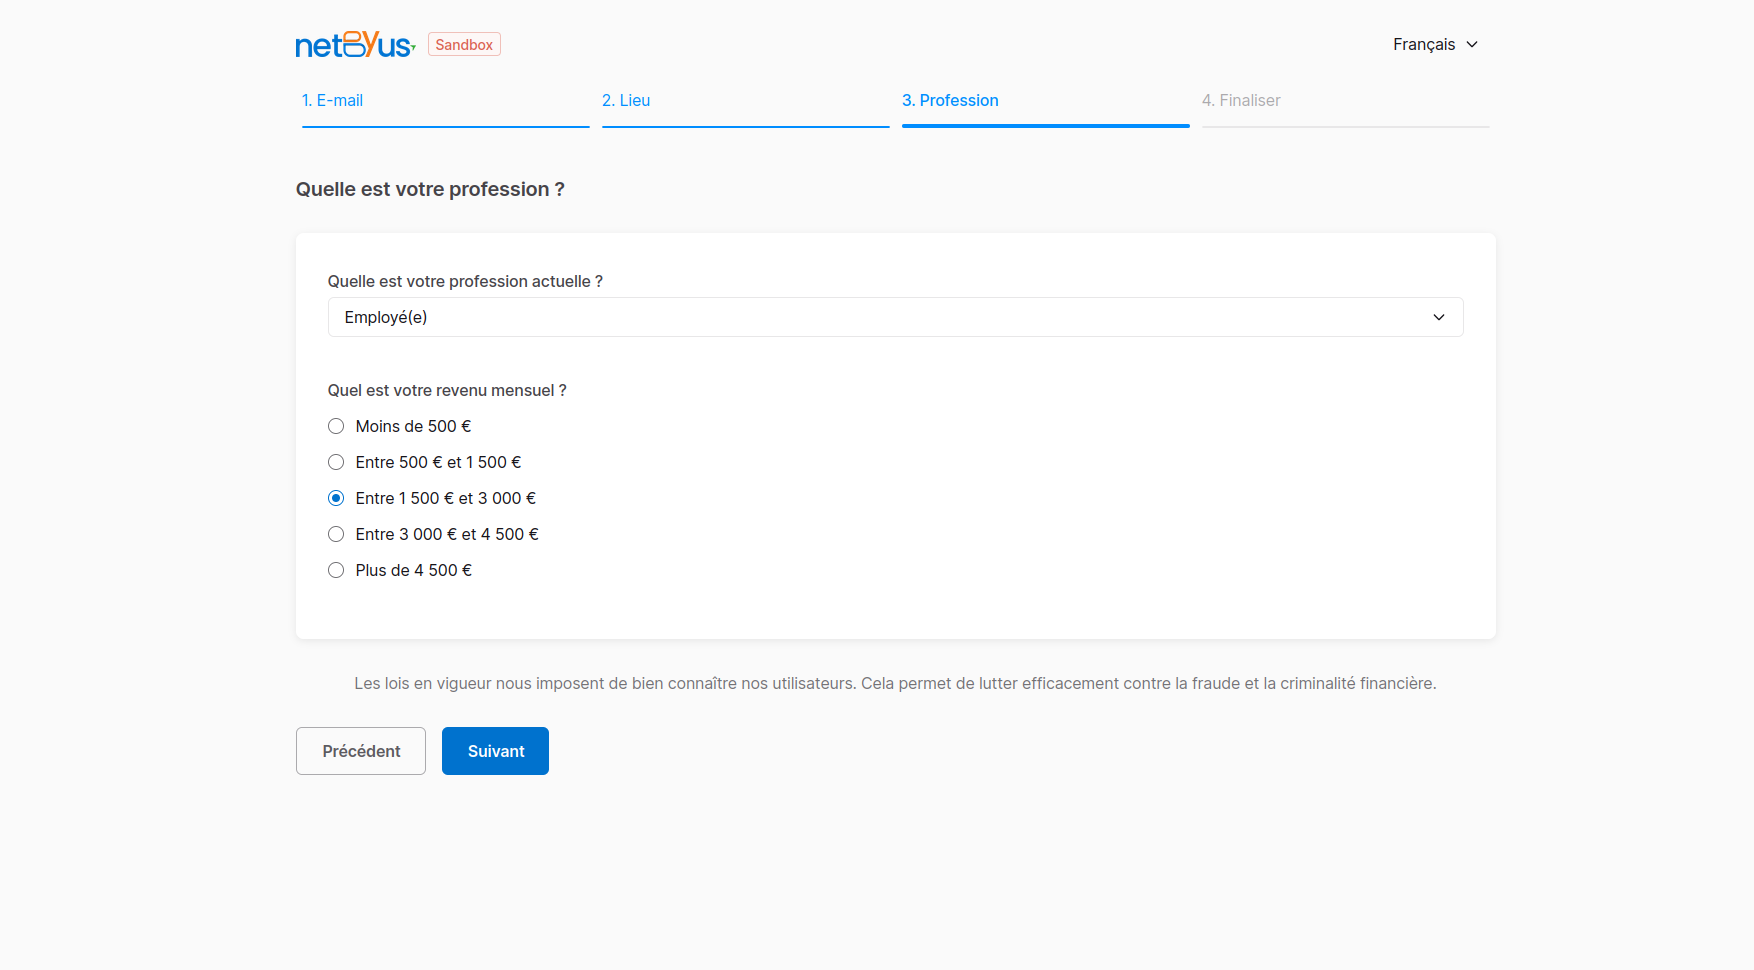Image resolution: width=1754 pixels, height=970 pixels.
Task: Select the 3. Profession step tab
Action: pyautogui.click(x=950, y=100)
